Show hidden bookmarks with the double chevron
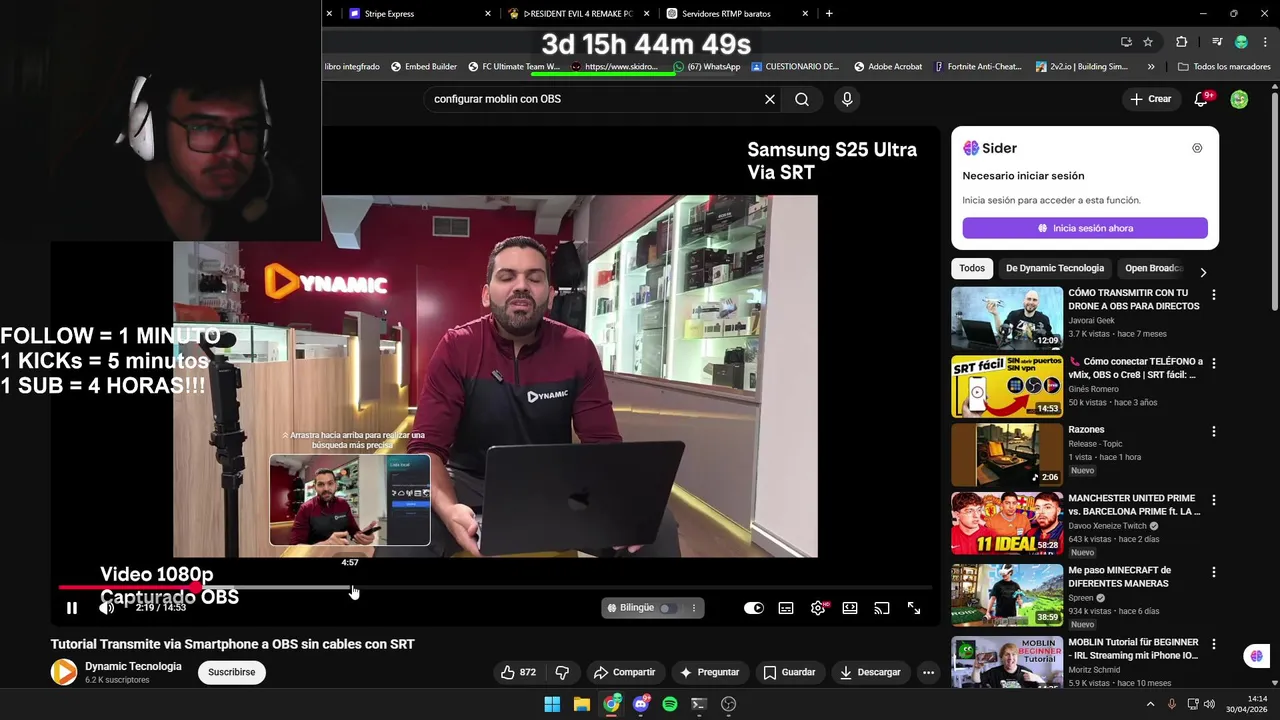The image size is (1280, 720). 1151,67
